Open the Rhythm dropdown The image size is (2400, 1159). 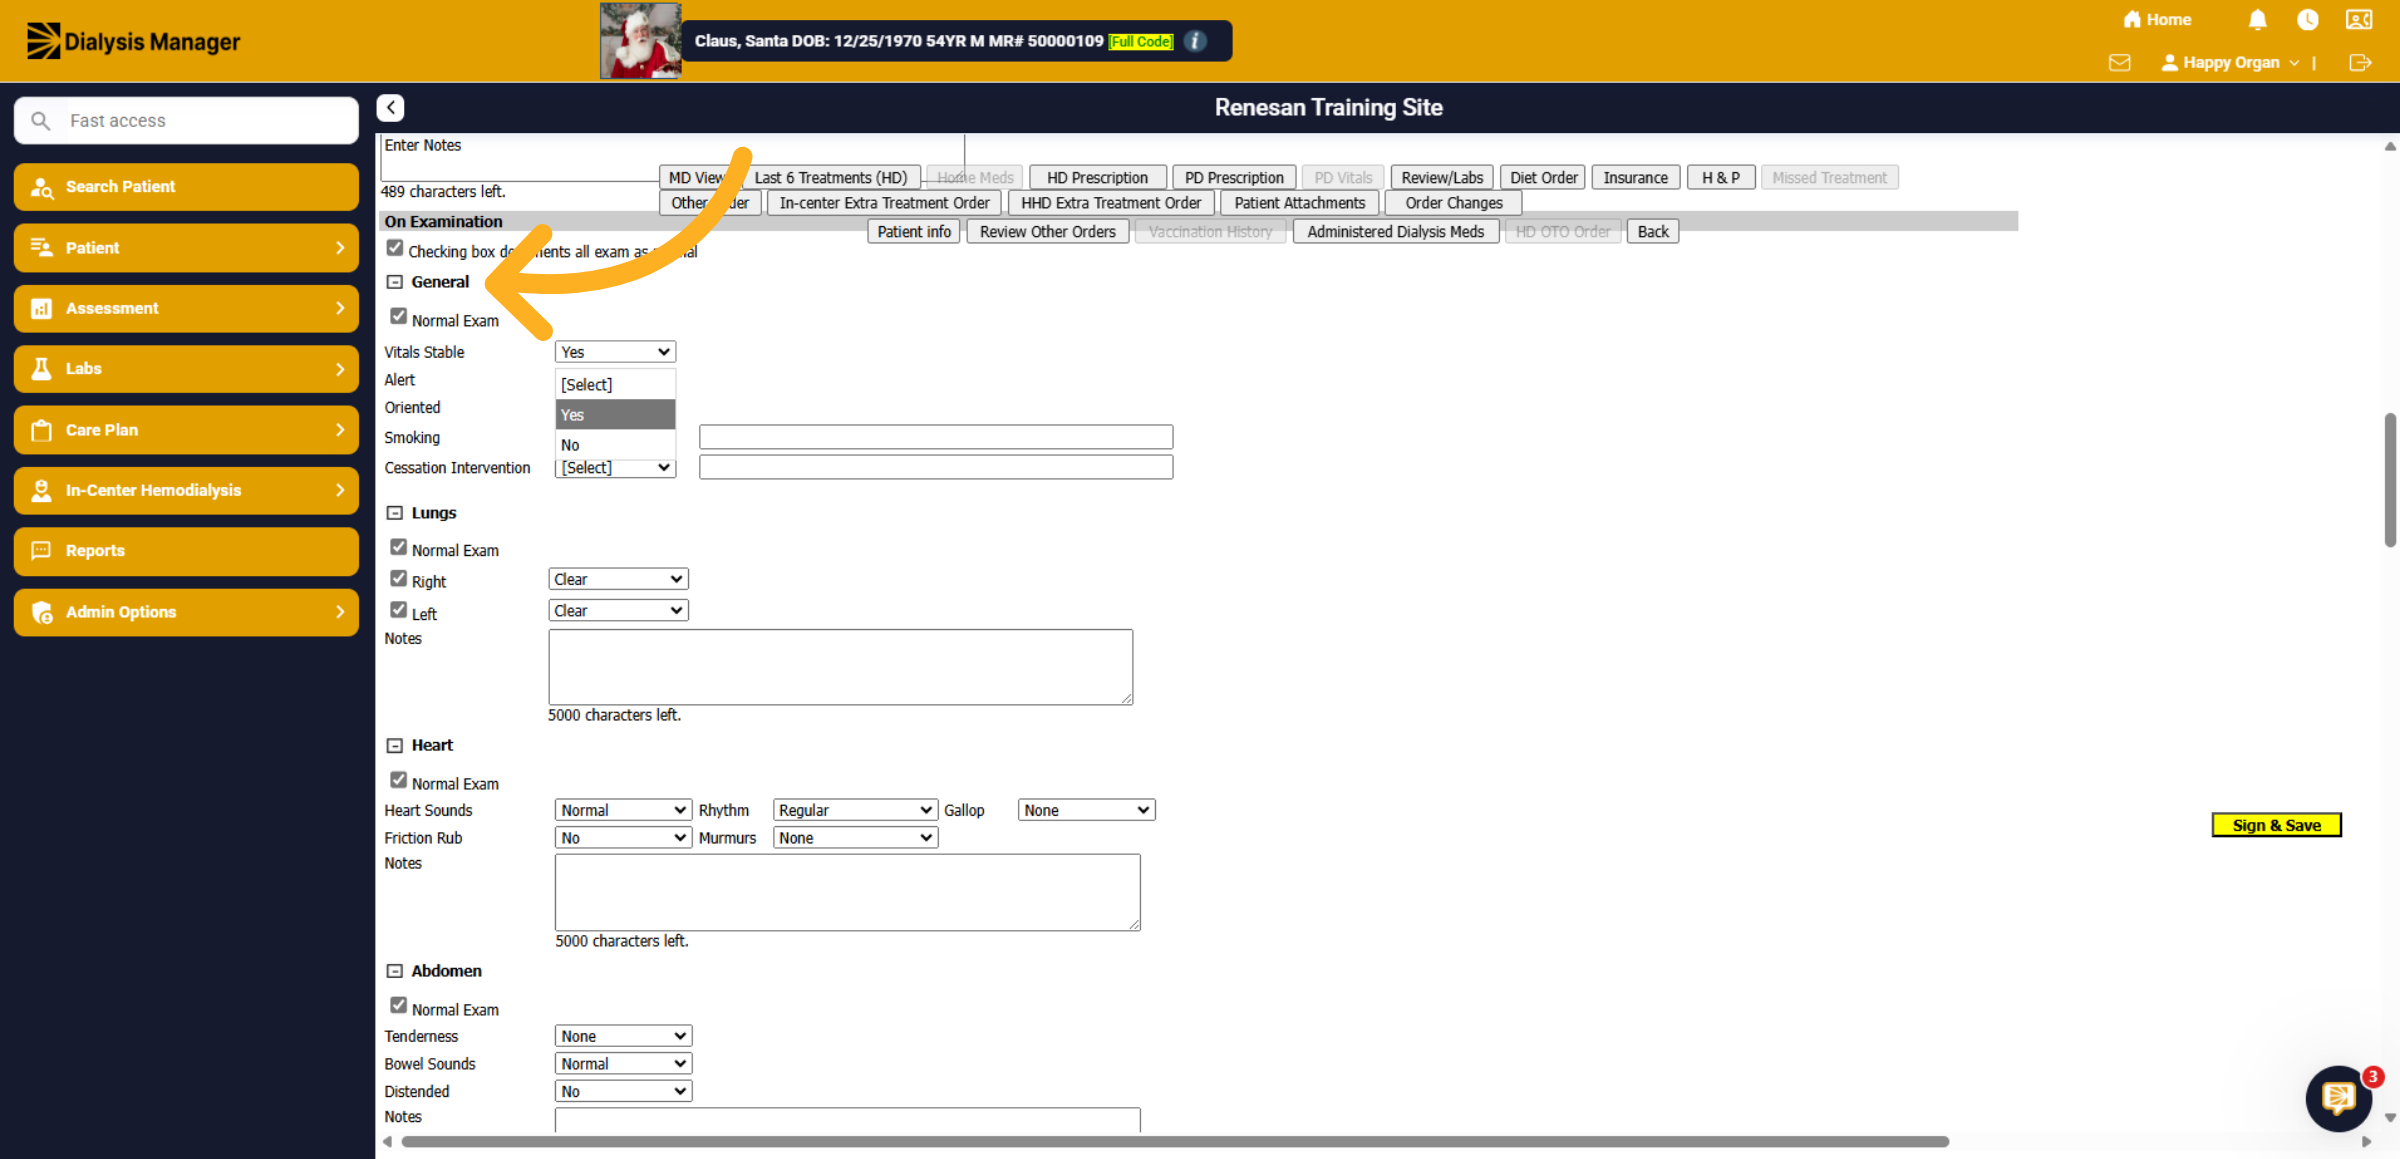(855, 810)
